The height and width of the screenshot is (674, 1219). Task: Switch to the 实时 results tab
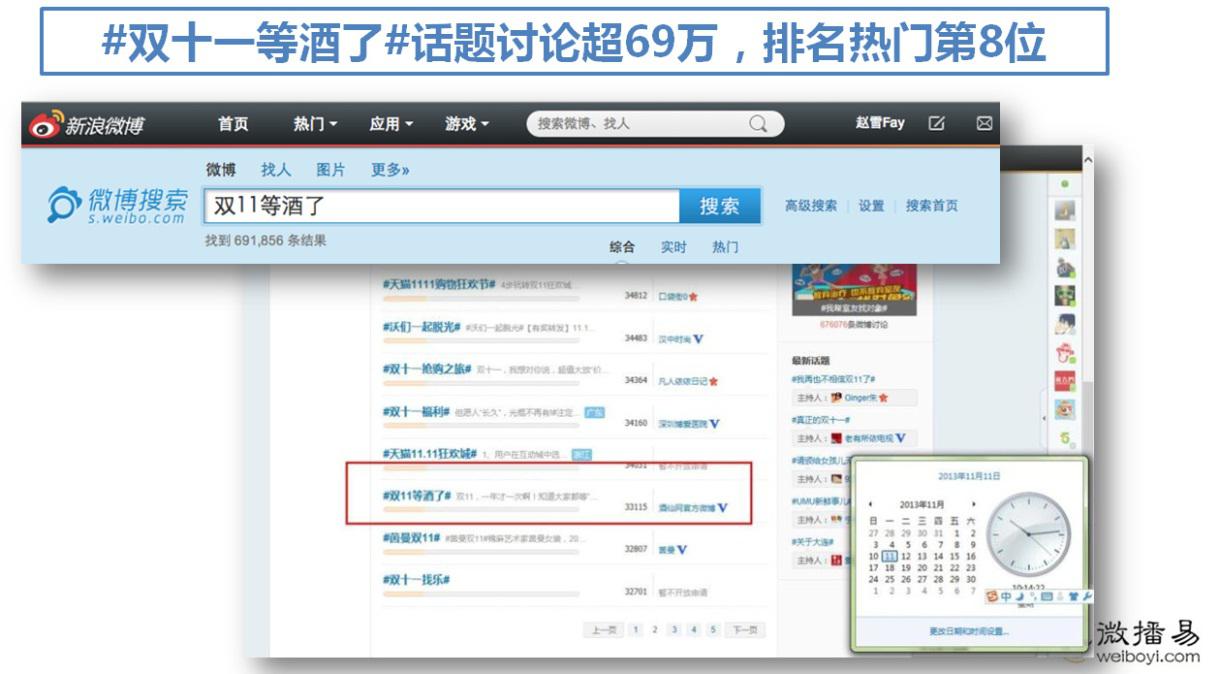click(673, 247)
